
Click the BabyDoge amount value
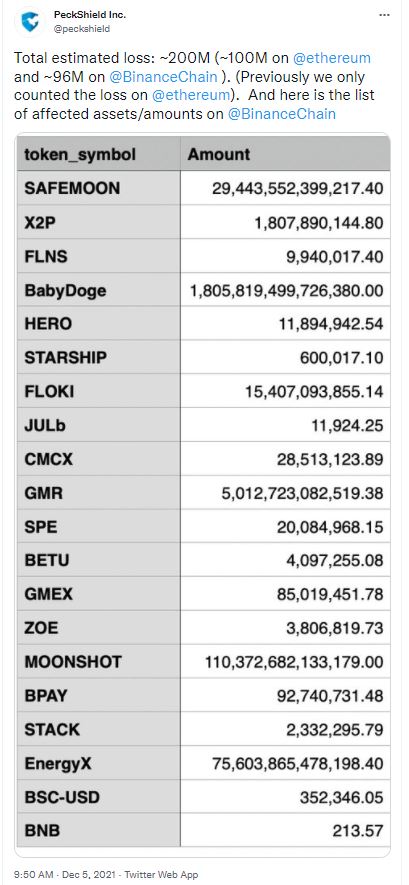[x=285, y=291]
